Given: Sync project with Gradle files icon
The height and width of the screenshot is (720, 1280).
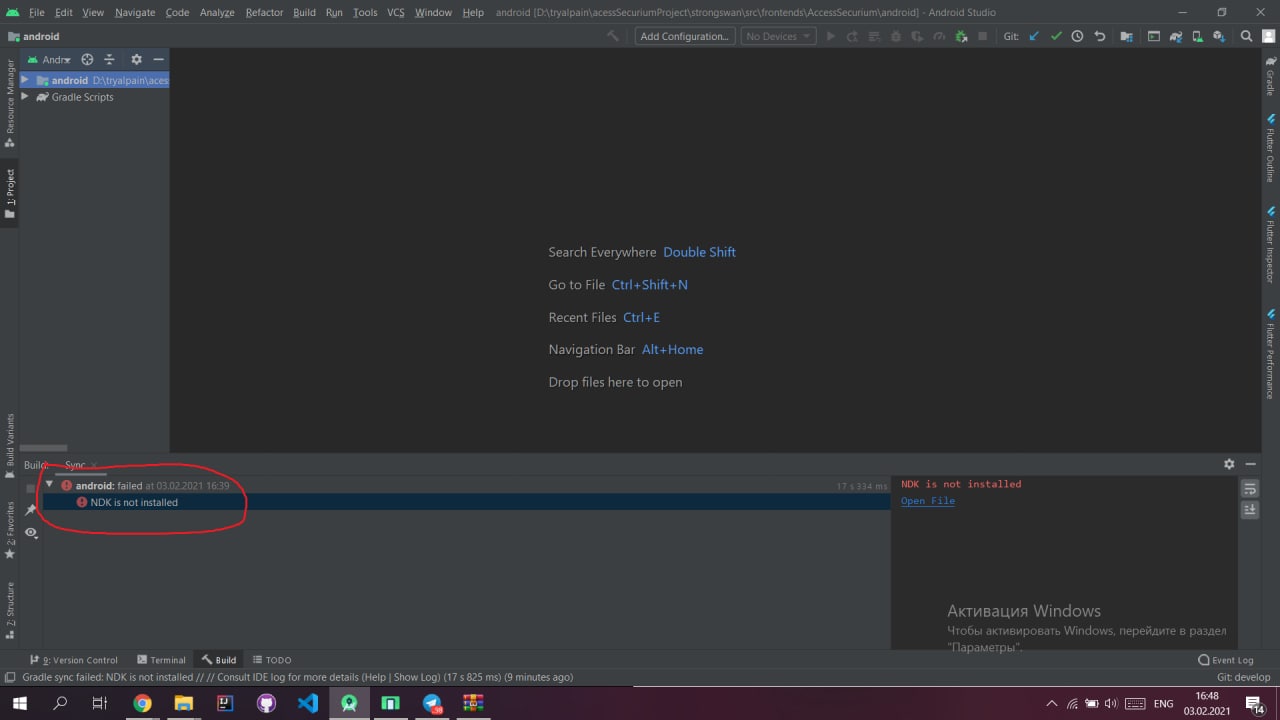Looking at the screenshot, I should [1175, 36].
